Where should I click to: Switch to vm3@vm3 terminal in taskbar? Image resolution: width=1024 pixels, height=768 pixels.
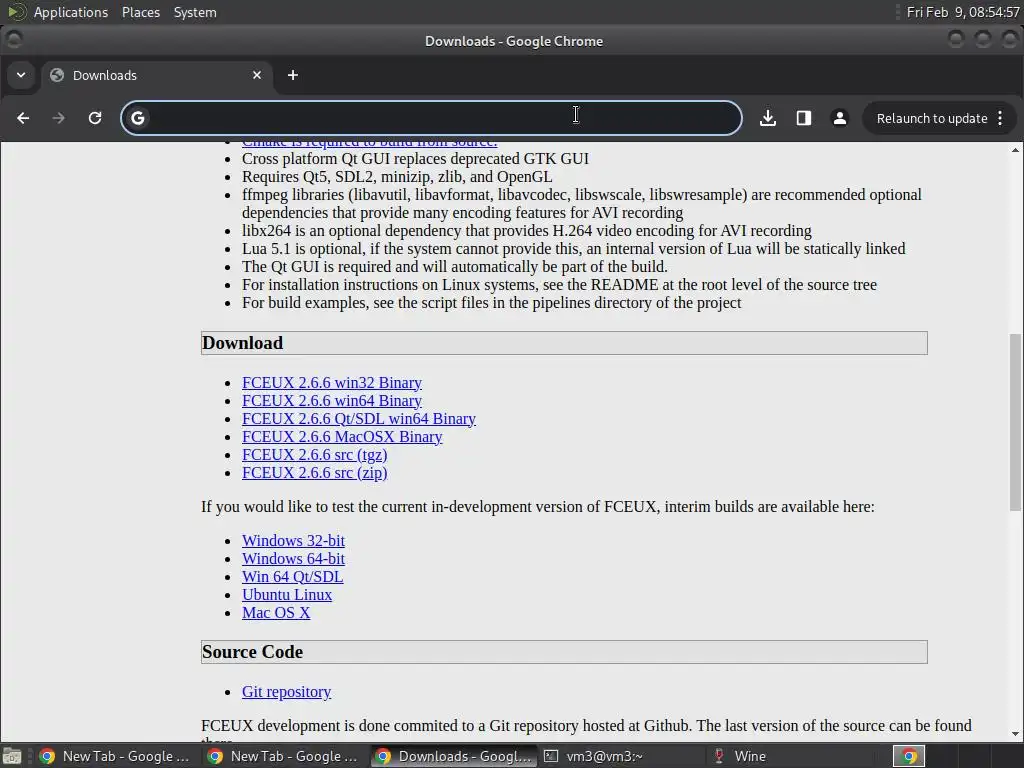(x=620, y=756)
